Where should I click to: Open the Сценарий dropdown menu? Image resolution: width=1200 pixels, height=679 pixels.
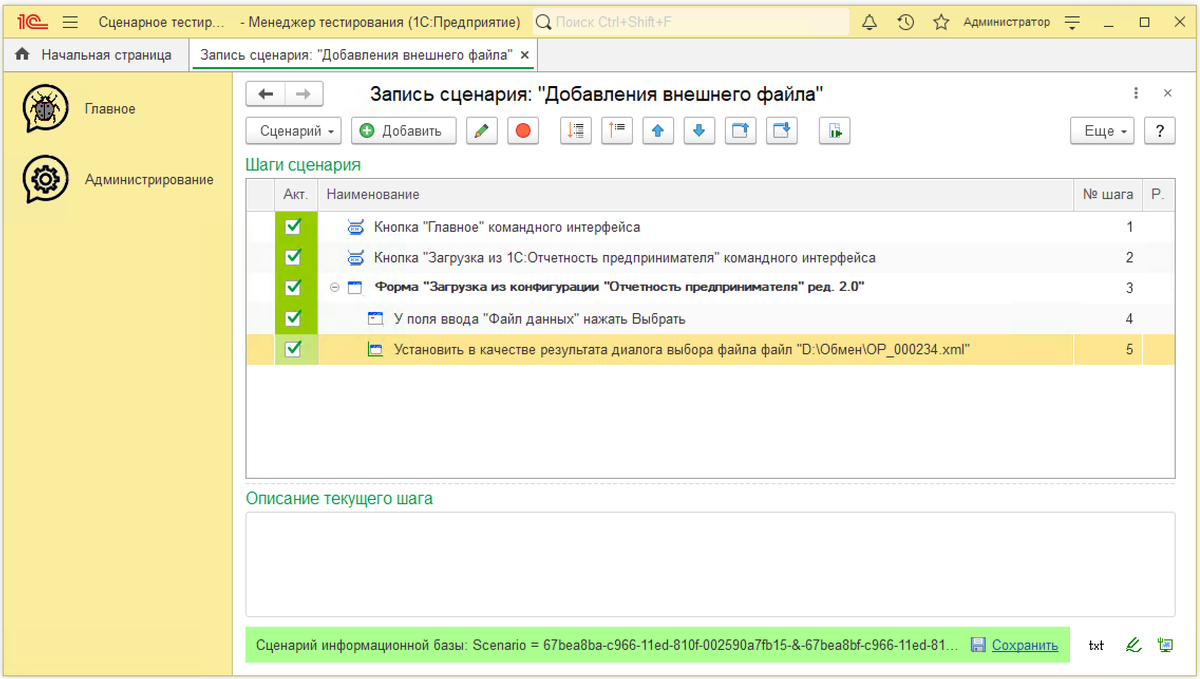tap(294, 130)
